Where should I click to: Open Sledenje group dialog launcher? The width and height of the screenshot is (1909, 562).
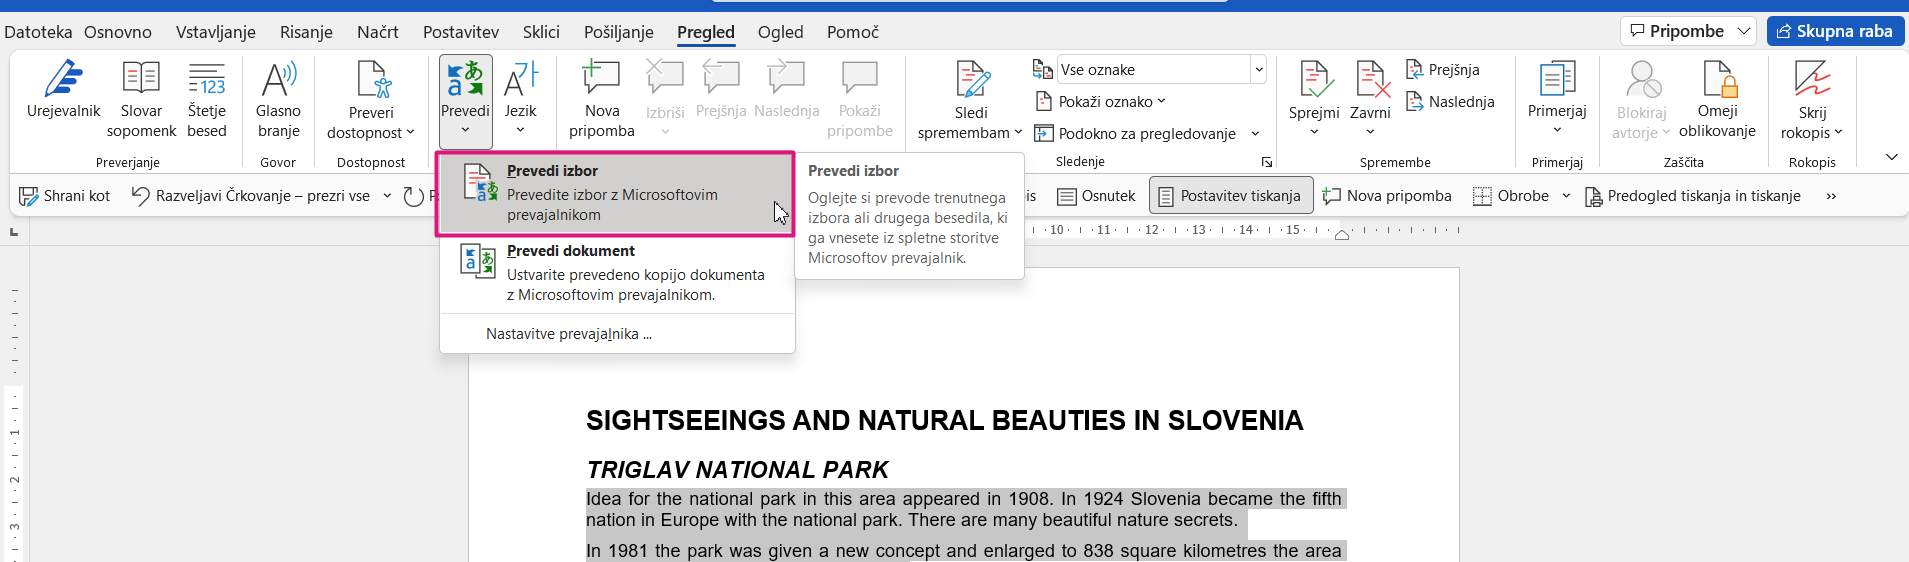pos(1267,162)
